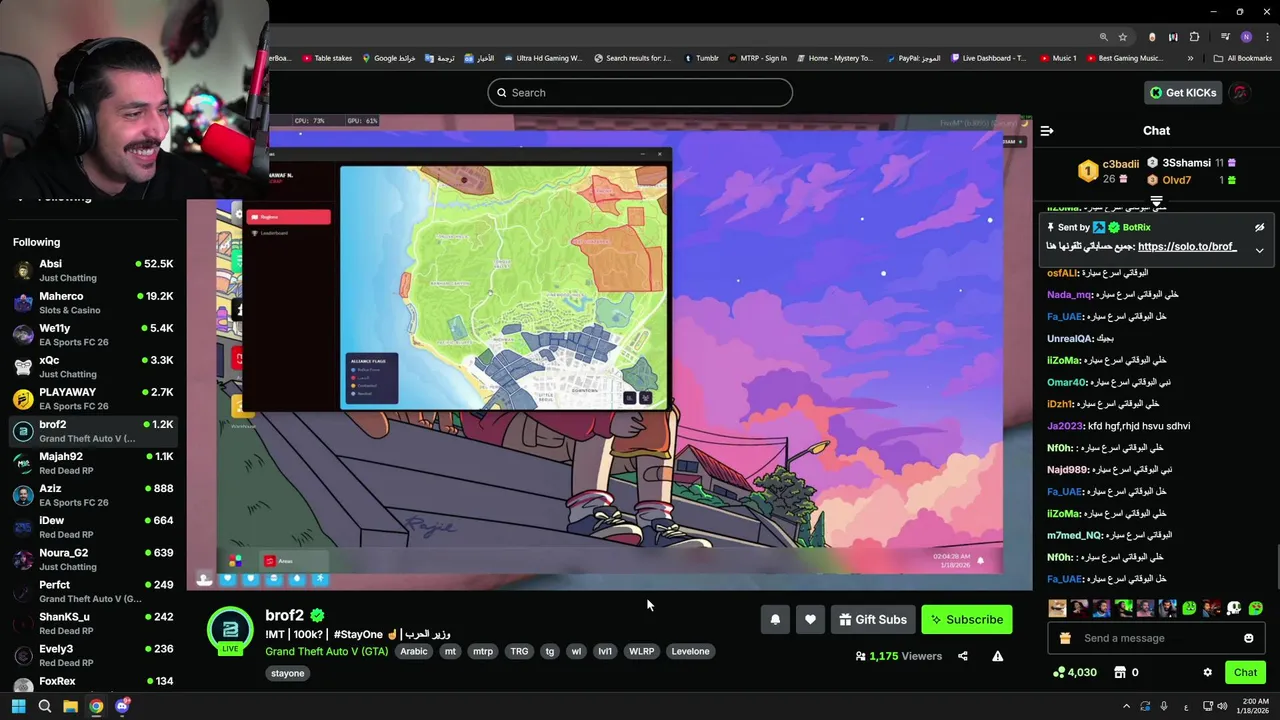Select the mtrp tag
The image size is (1280, 720).
point(483,652)
